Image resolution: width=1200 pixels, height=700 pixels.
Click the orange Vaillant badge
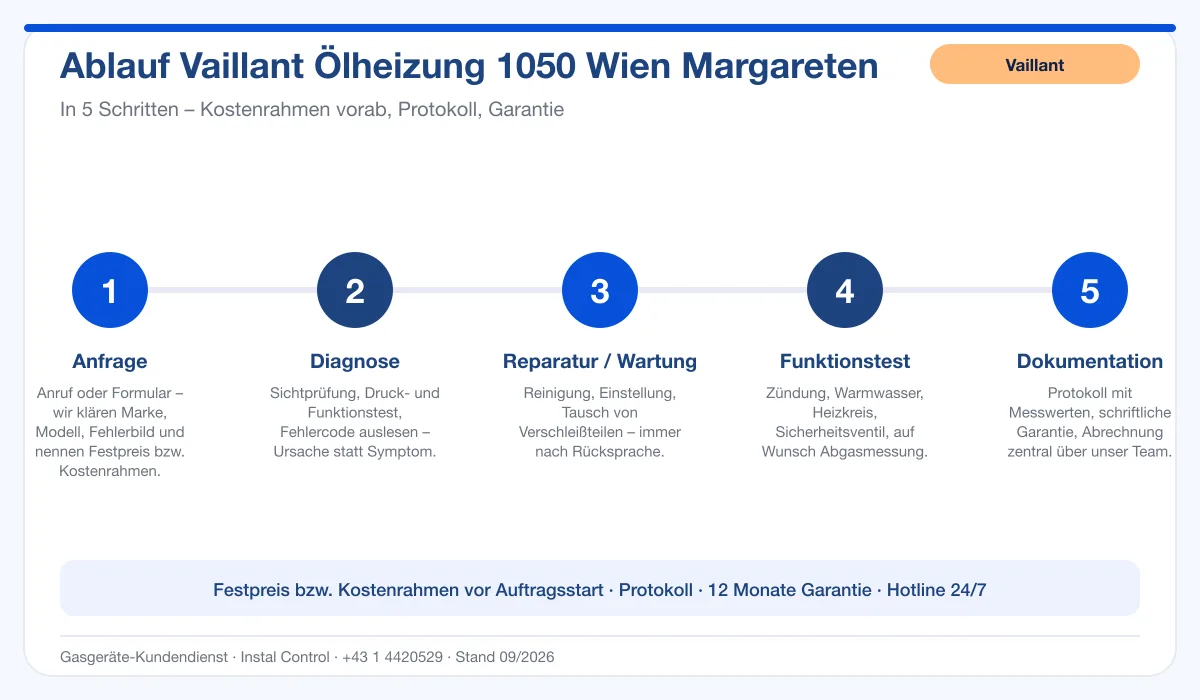[x=1035, y=64]
